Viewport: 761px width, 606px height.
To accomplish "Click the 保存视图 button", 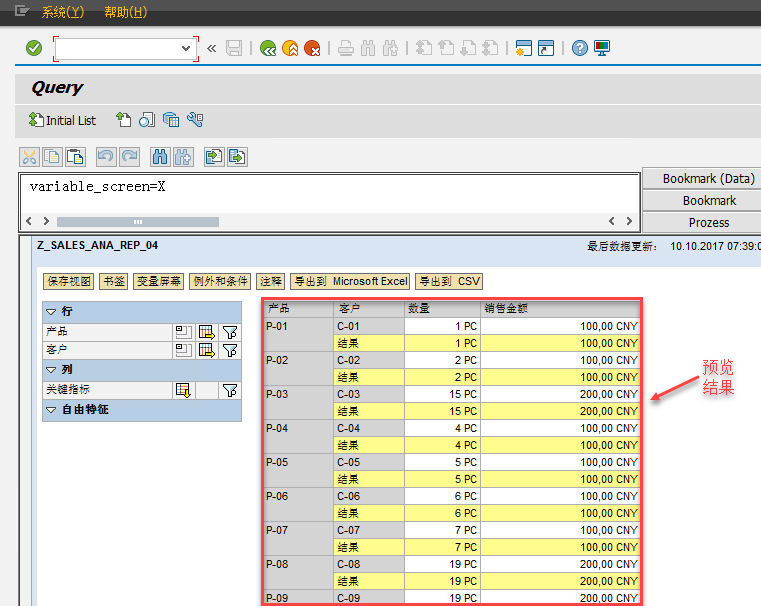I will 69,282.
